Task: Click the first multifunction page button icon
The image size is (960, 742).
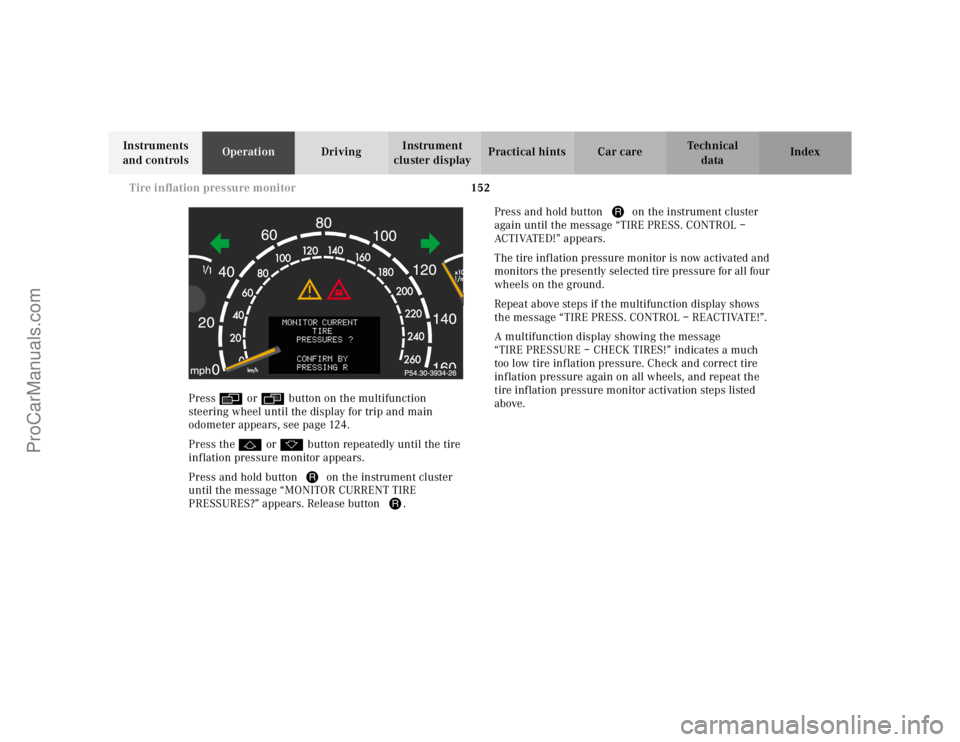Action: point(231,399)
